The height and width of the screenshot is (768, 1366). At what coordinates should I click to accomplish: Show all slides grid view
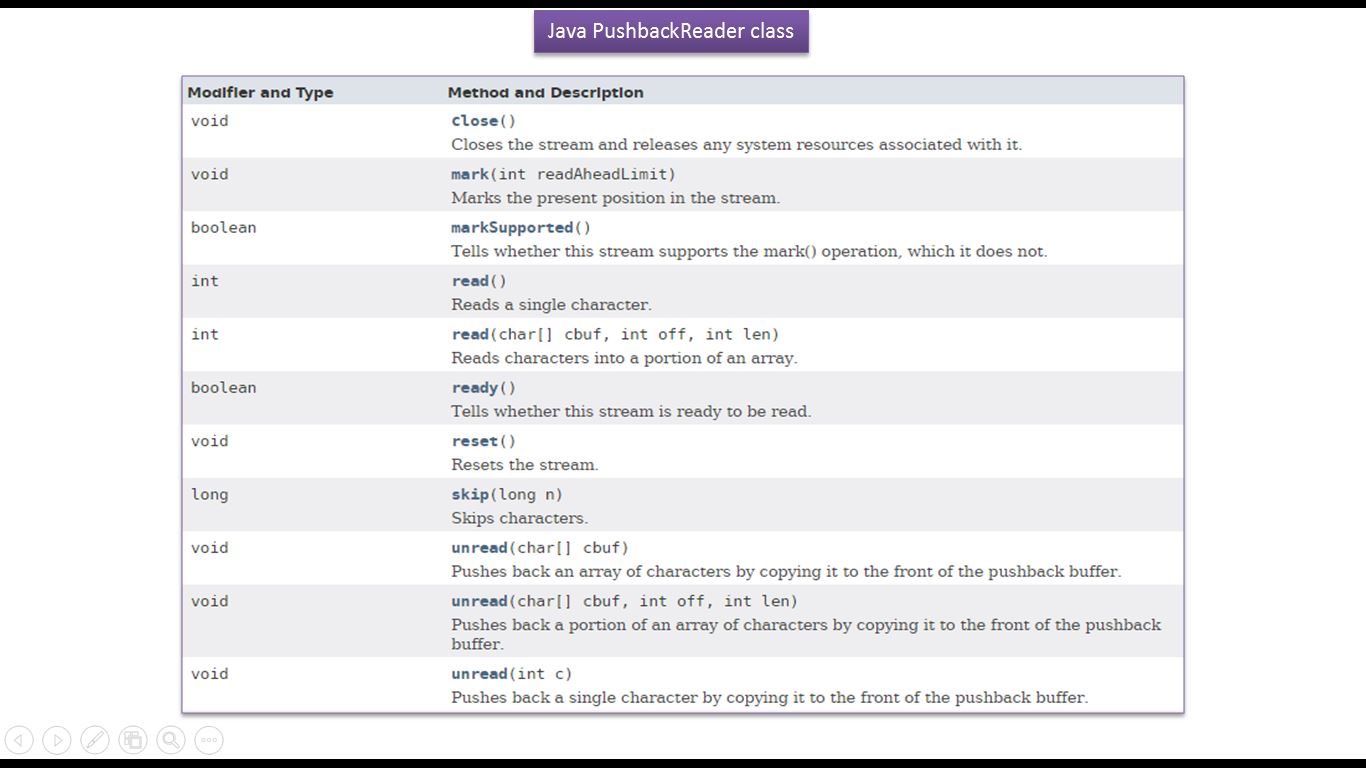(133, 740)
